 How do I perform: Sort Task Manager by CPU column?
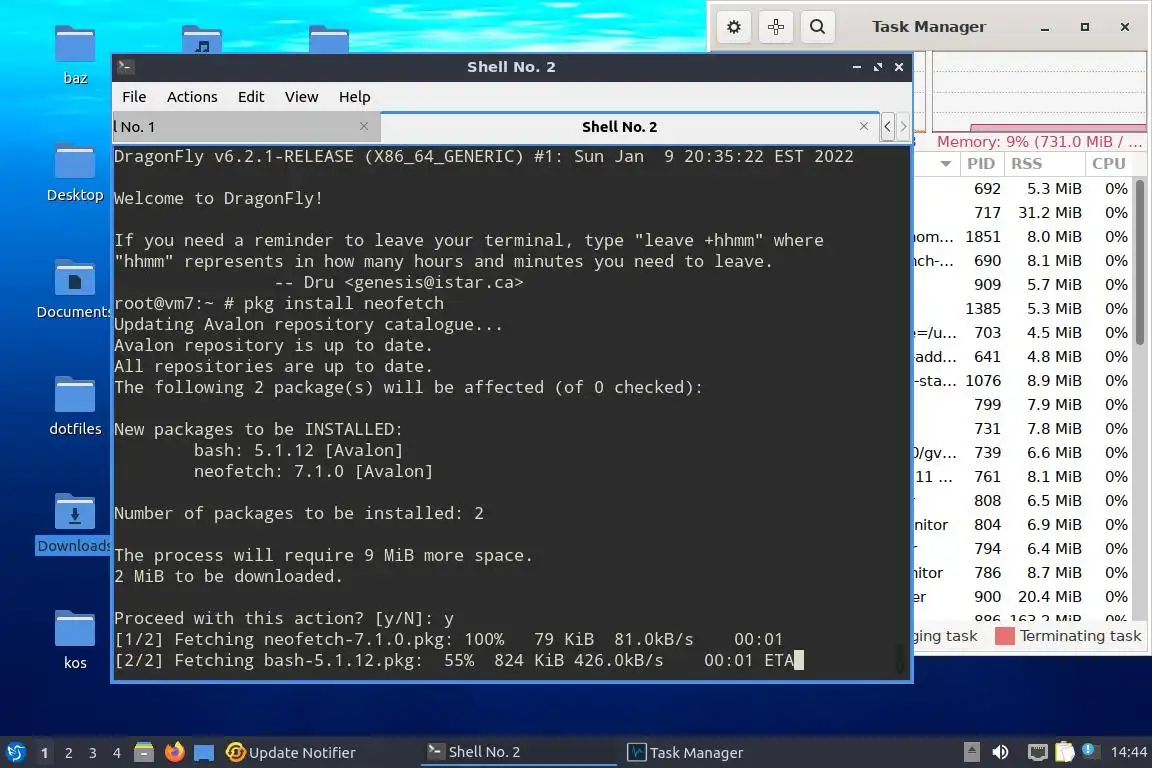pos(1109,164)
